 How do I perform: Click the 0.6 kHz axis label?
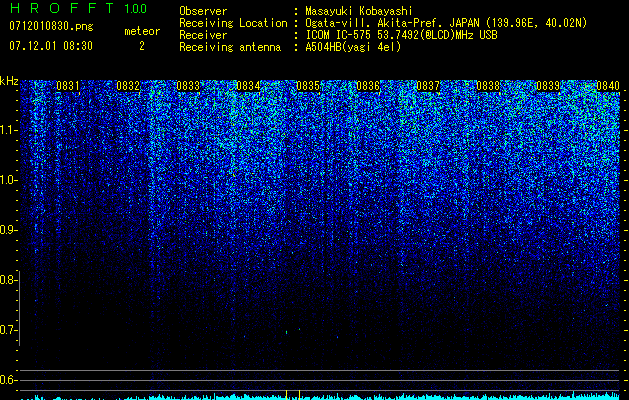tap(8, 380)
